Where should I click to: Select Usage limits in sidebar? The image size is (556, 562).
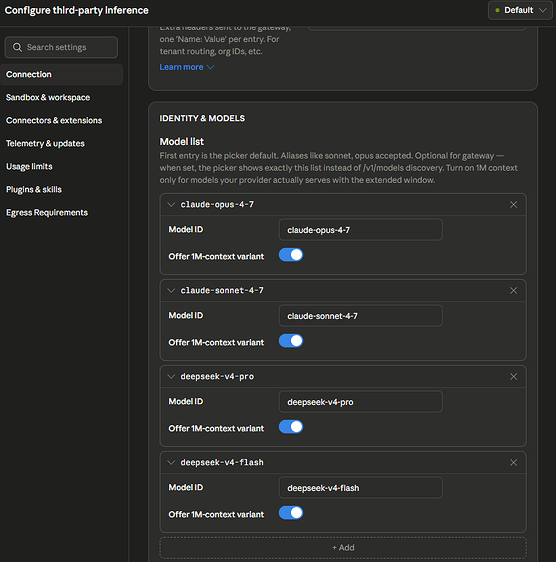point(29,166)
